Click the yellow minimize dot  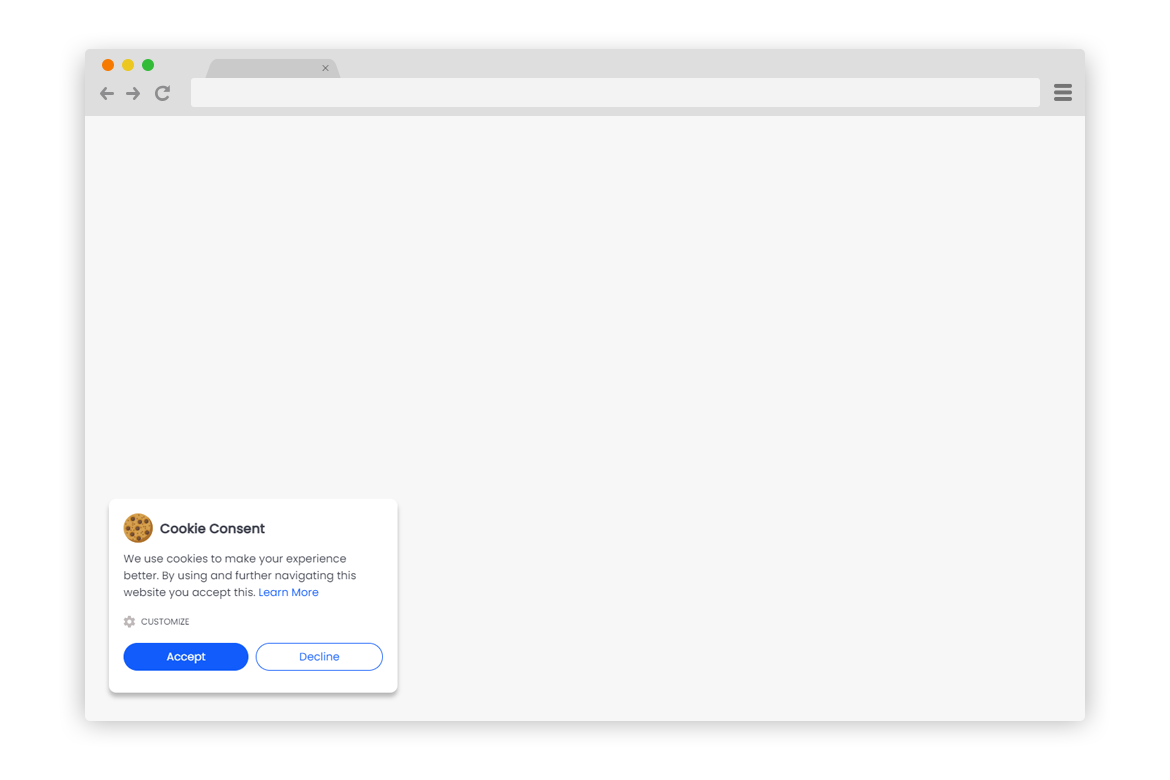[x=128, y=65]
